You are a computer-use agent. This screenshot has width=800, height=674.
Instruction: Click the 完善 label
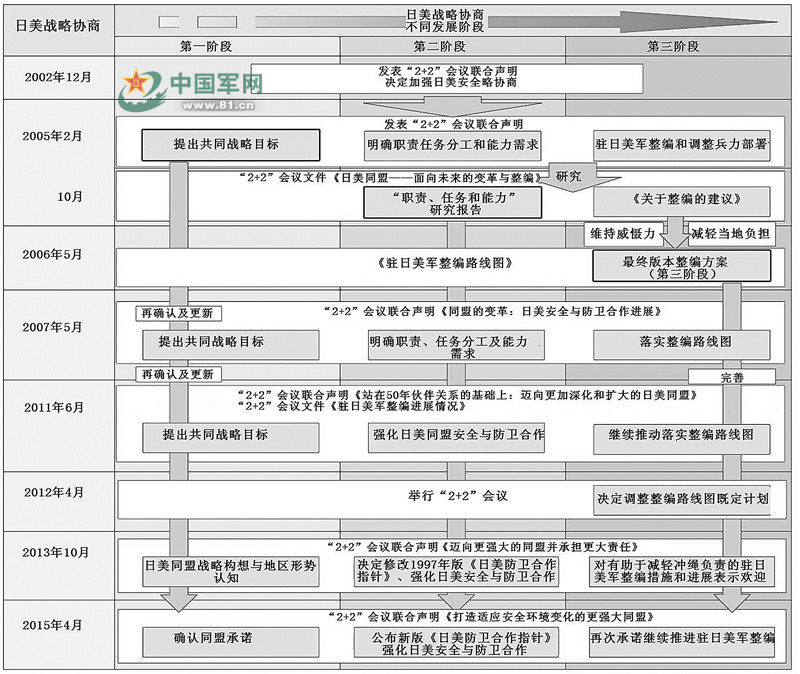pos(732,378)
